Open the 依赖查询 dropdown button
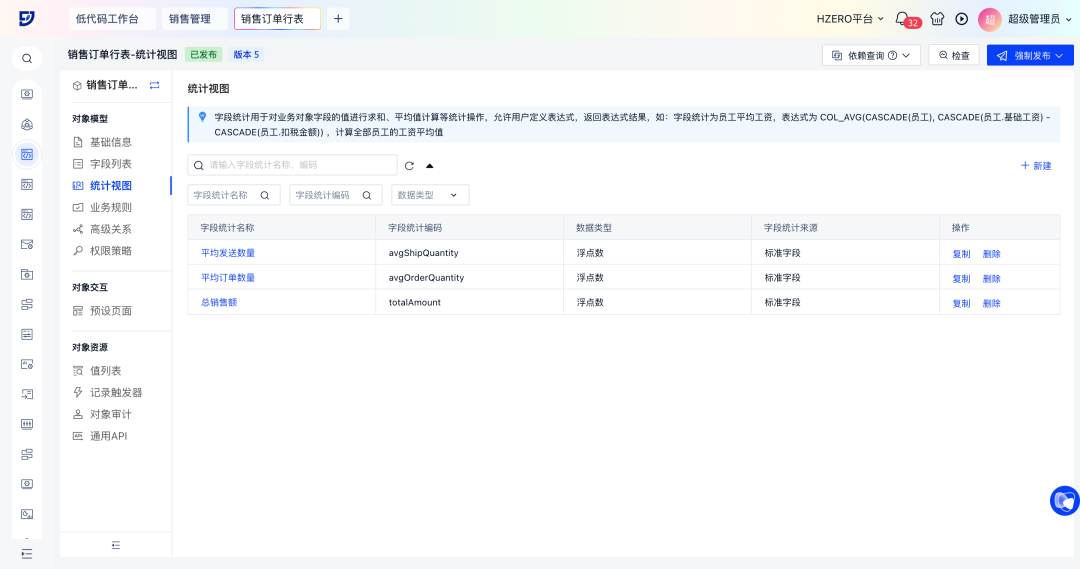 click(870, 56)
